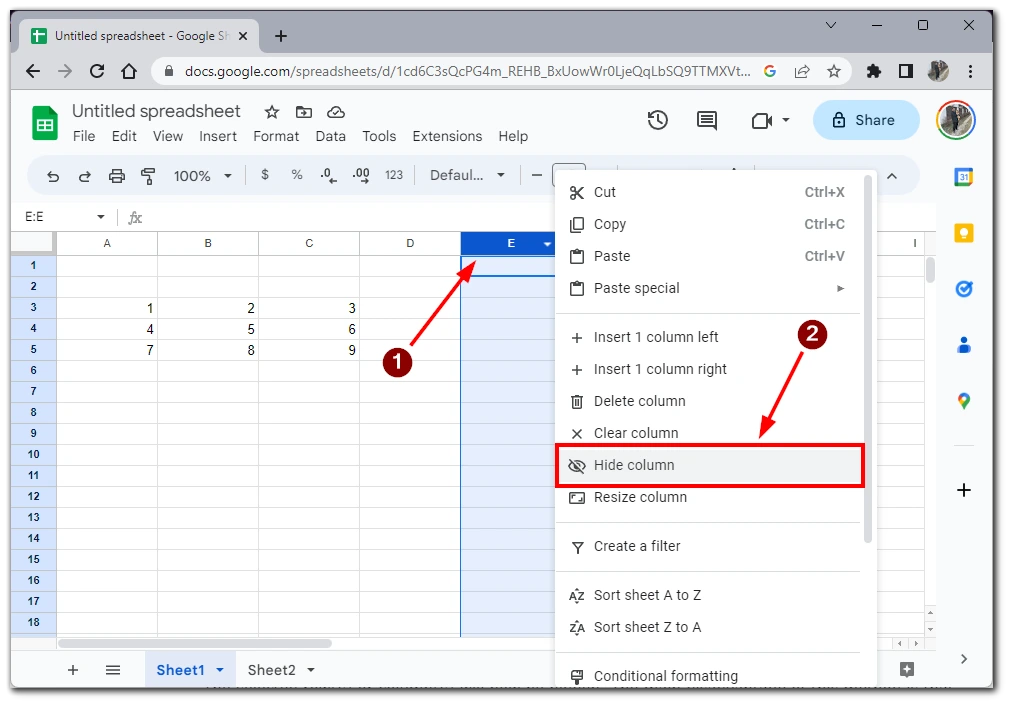Star the Untitled spreadsheet
Screen dimensions: 1011x706
point(272,112)
